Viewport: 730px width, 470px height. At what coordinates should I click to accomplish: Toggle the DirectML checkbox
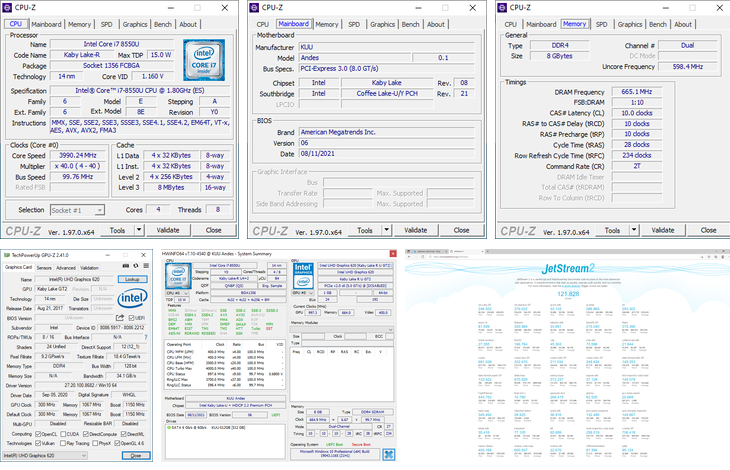tap(123, 434)
